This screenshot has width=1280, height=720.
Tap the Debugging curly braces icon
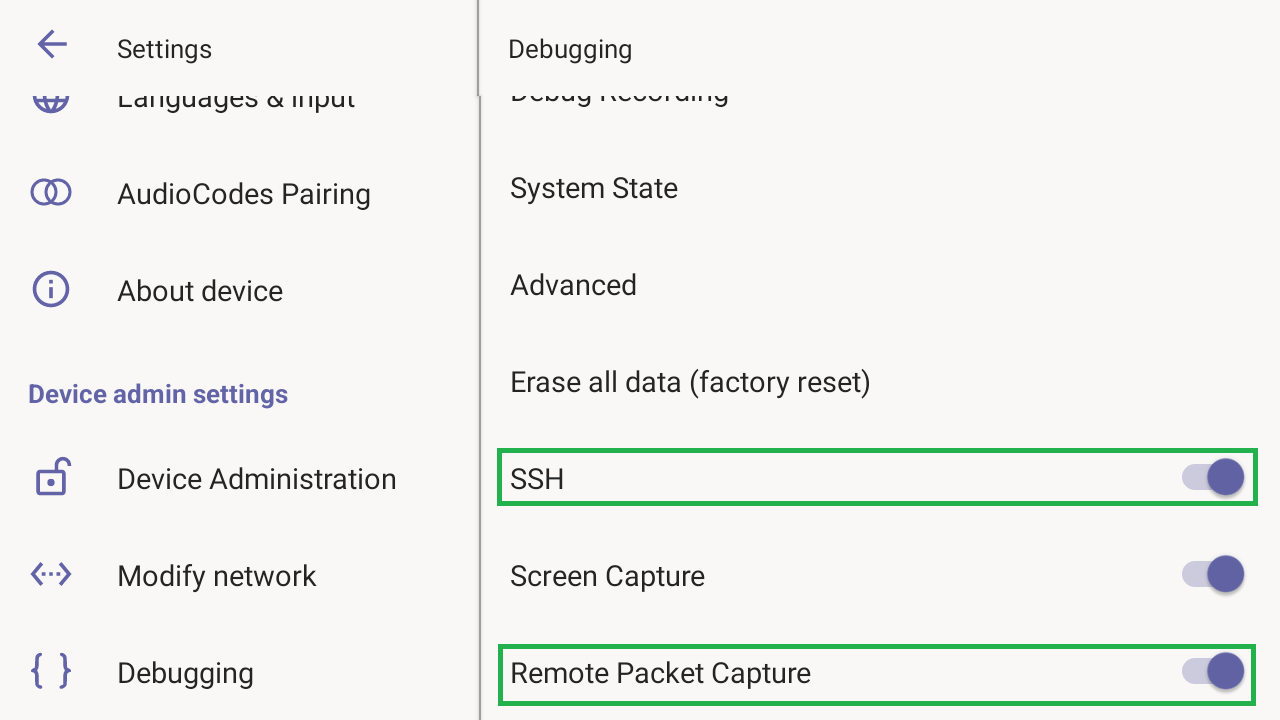(51, 671)
